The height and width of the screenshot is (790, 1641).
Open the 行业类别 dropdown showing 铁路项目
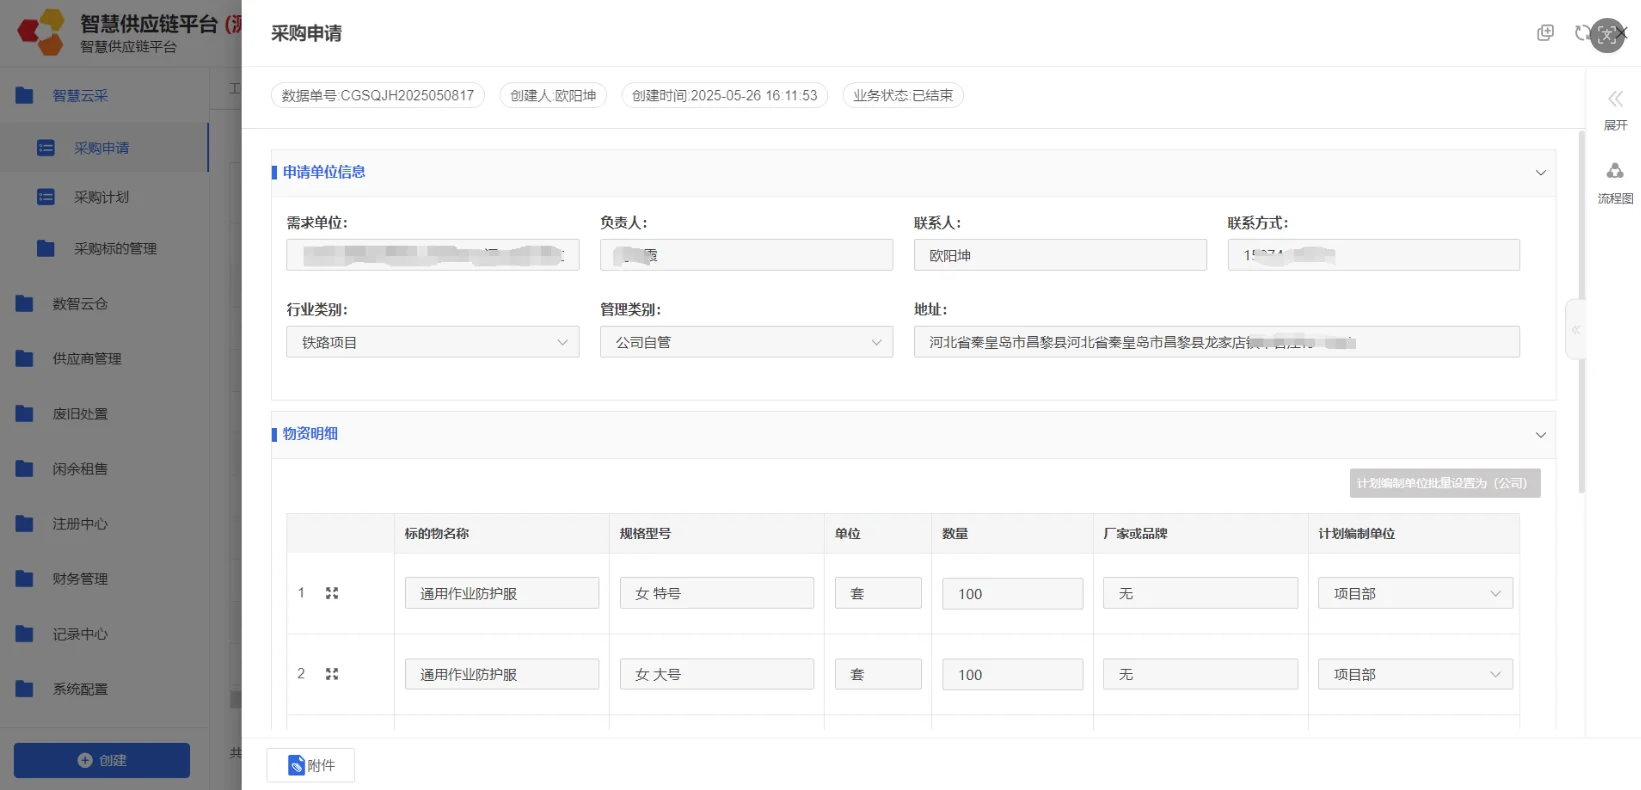(x=433, y=342)
